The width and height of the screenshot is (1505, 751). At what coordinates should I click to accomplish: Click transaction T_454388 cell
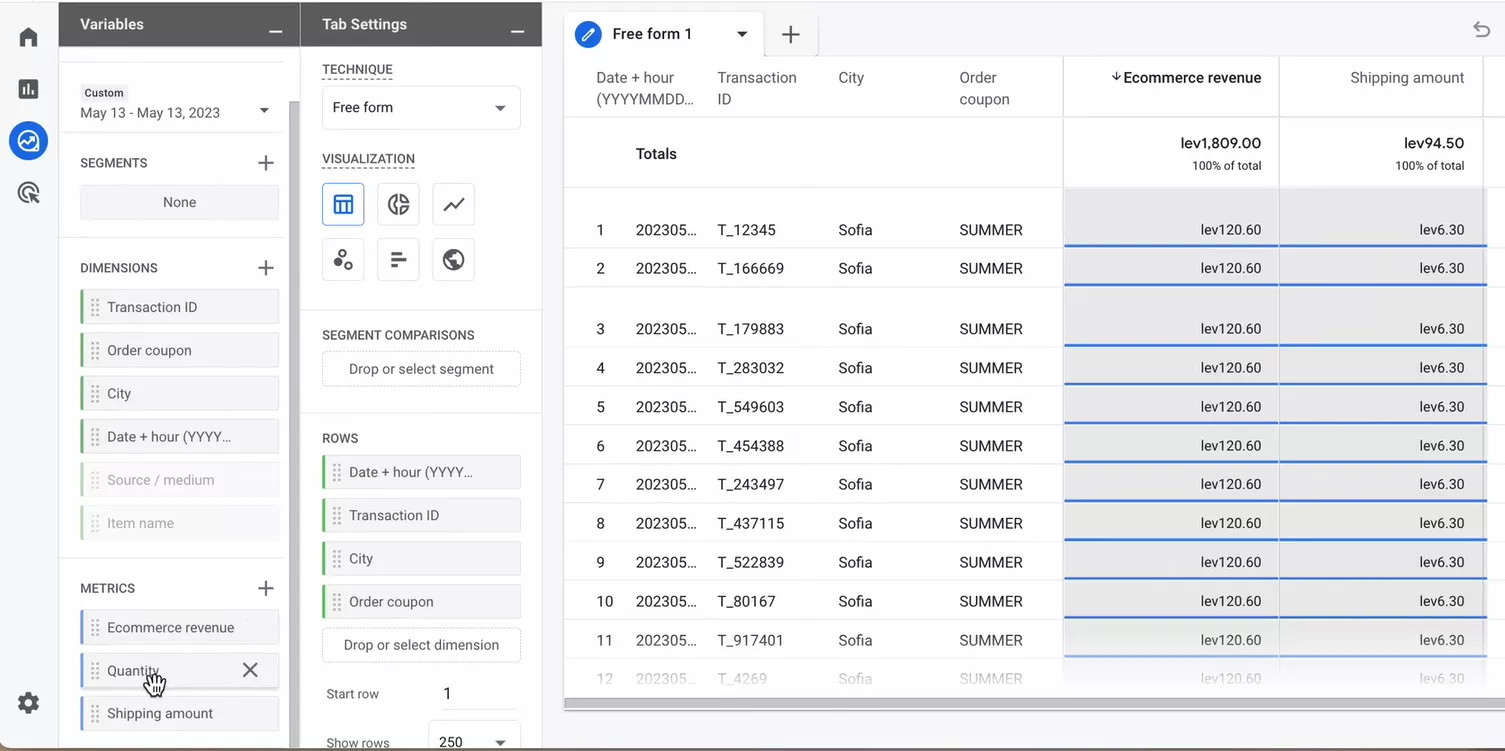(751, 445)
